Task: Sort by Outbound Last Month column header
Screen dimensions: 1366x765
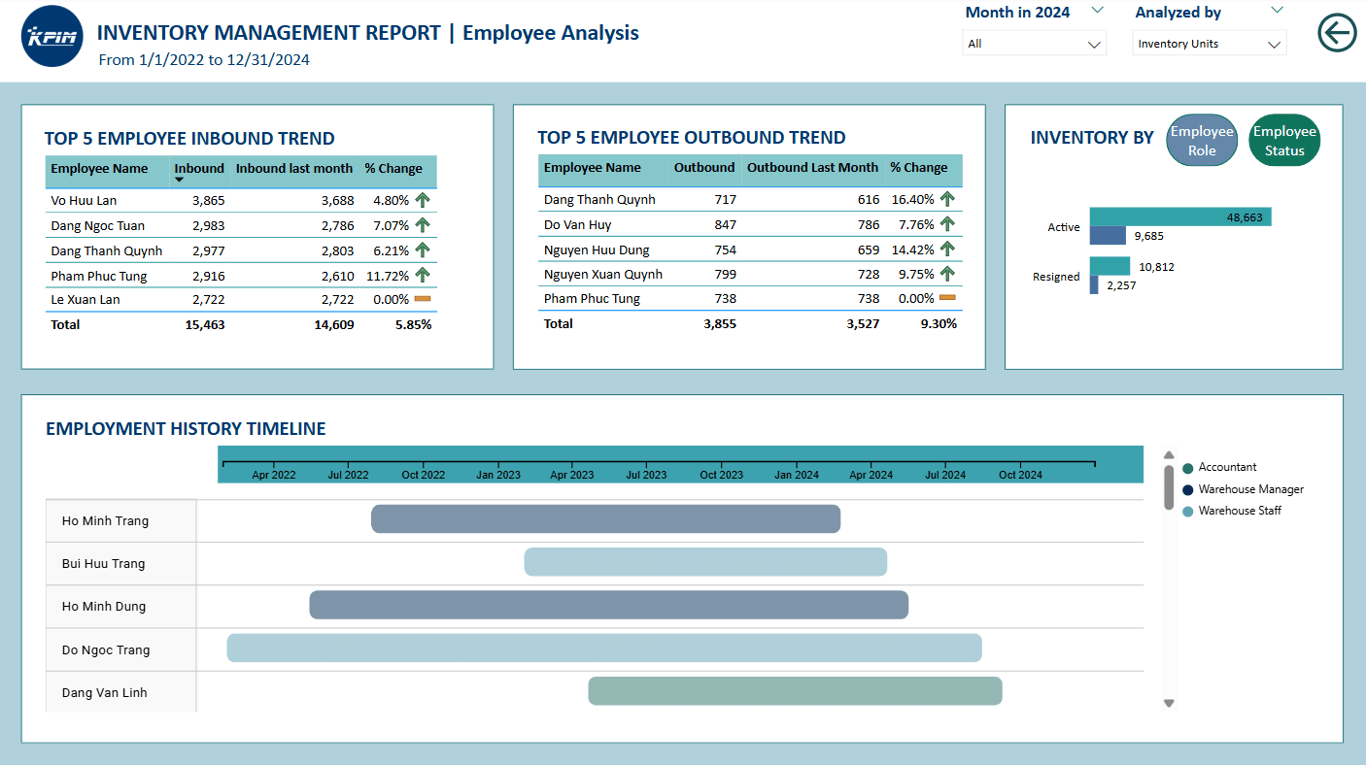Action: pos(812,168)
